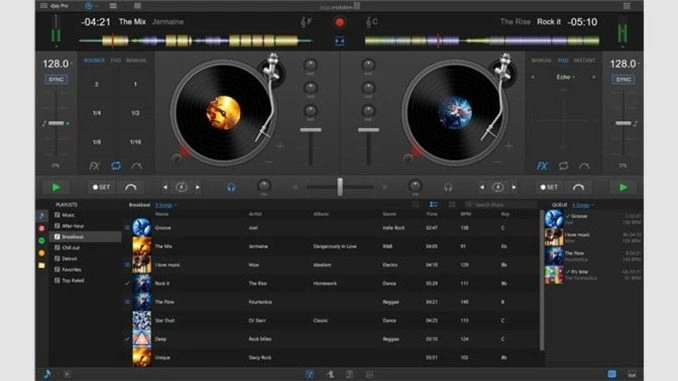Select the 1/16 bounce loop pad
Viewport: 678px width, 381px height.
(135, 142)
